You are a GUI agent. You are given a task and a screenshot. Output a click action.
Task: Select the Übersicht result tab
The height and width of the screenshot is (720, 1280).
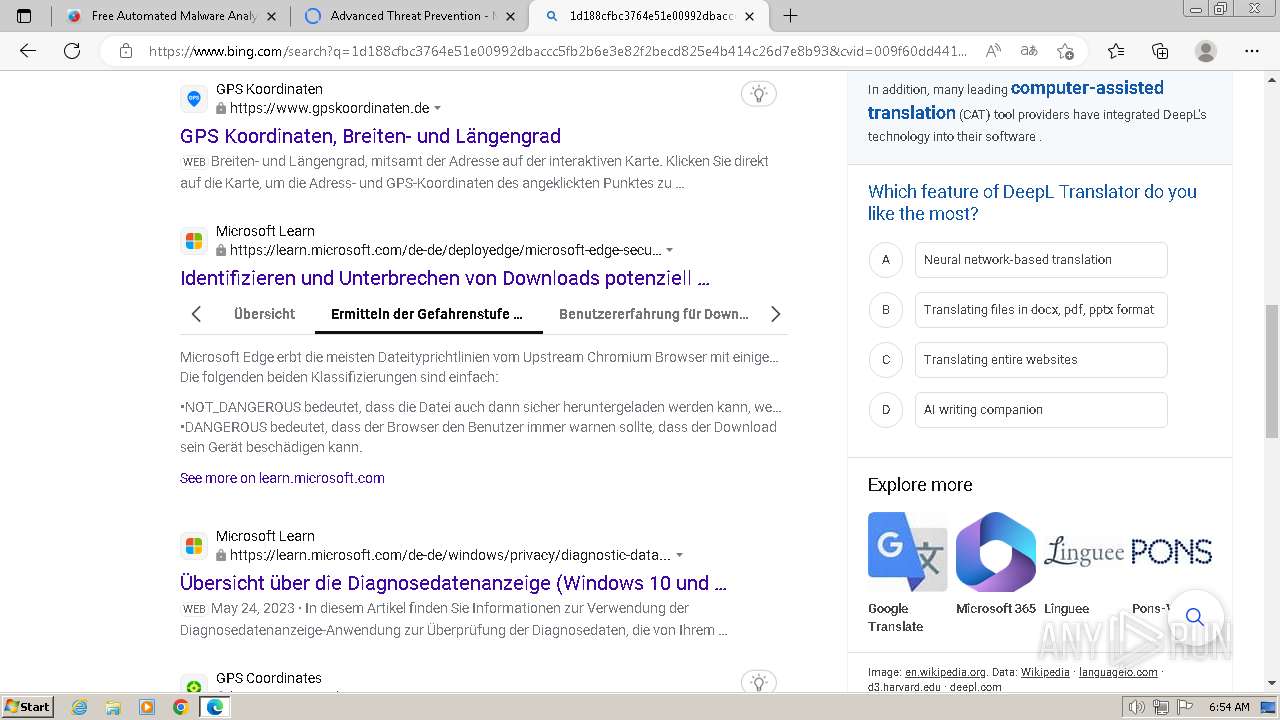pos(264,314)
